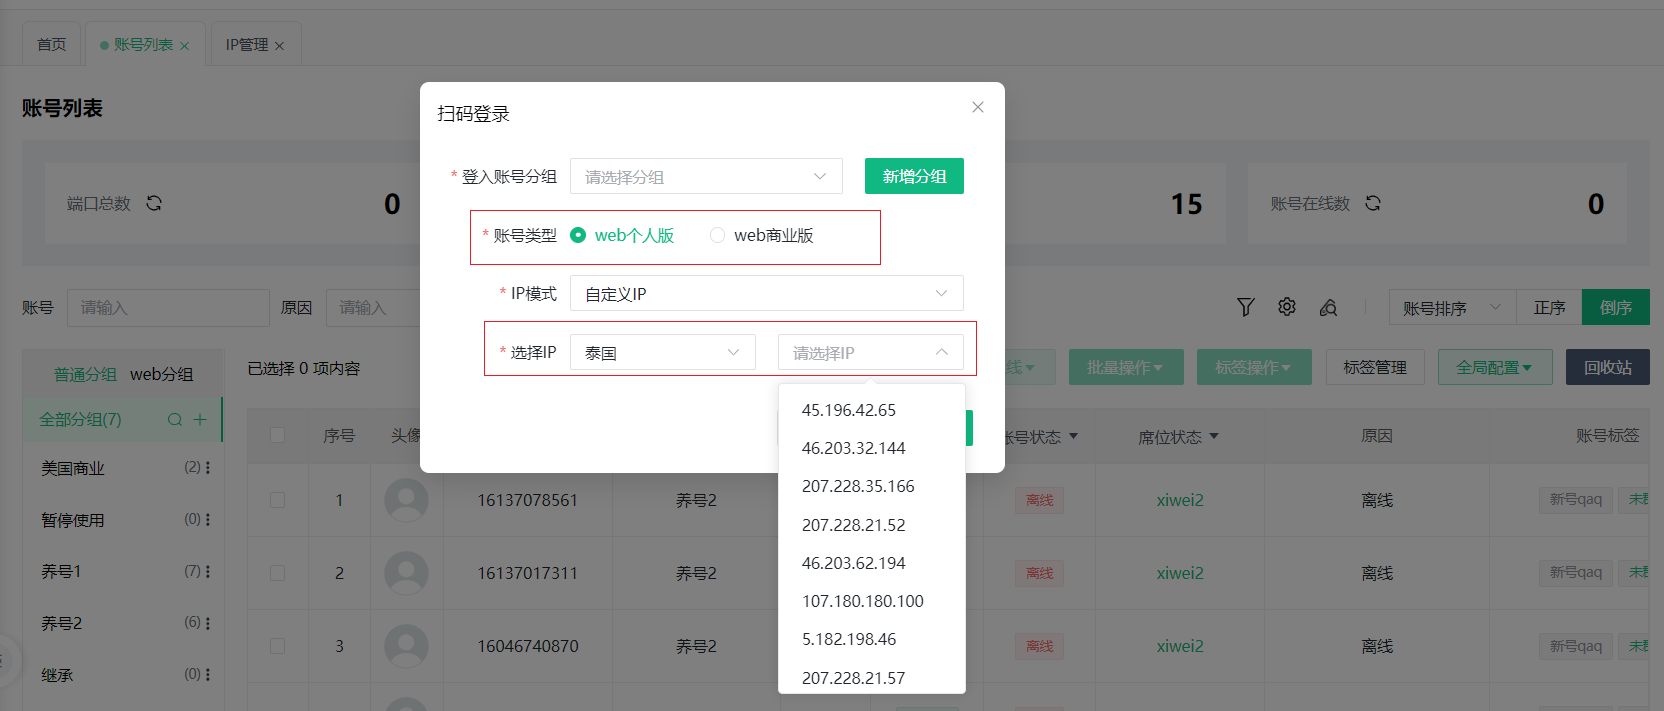Expand the 标签操作 dropdown button

(x=1254, y=367)
